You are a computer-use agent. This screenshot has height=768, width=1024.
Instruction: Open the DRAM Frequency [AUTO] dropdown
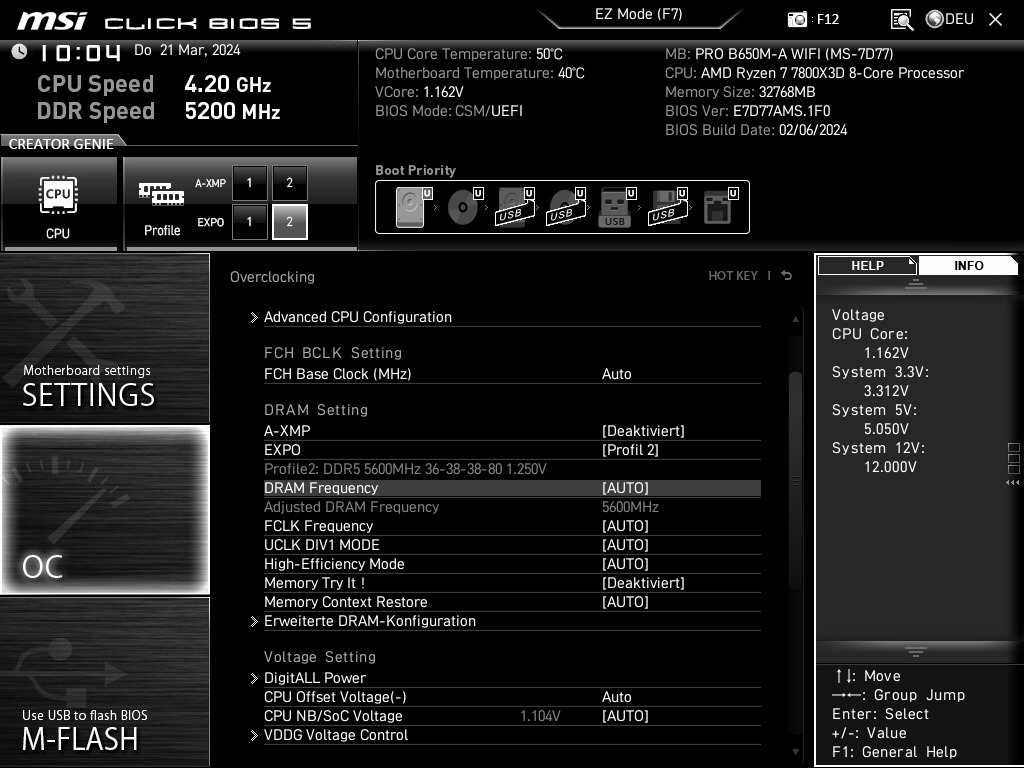coord(625,488)
